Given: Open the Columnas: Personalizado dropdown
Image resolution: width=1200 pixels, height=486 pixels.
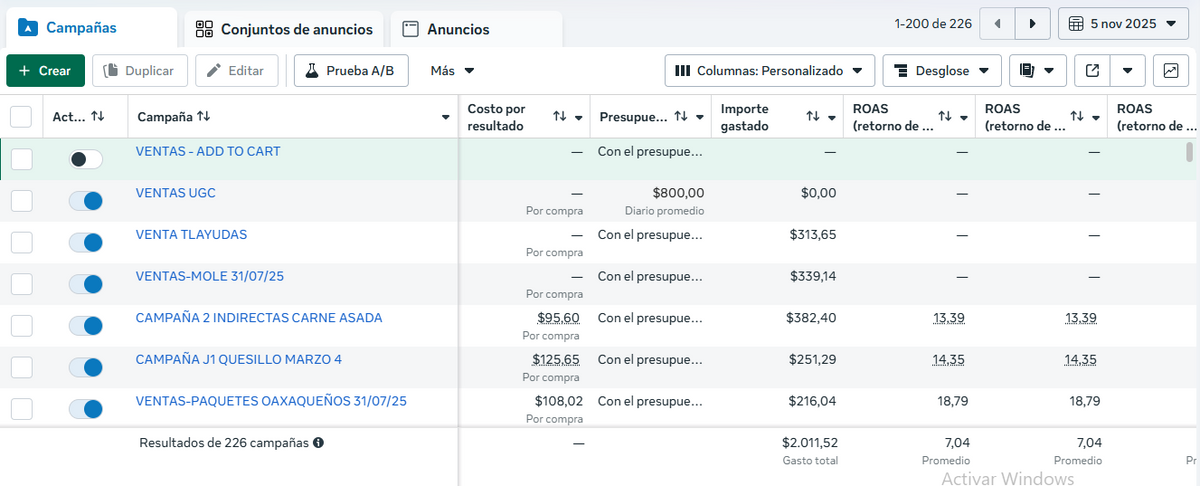Looking at the screenshot, I should [769, 71].
